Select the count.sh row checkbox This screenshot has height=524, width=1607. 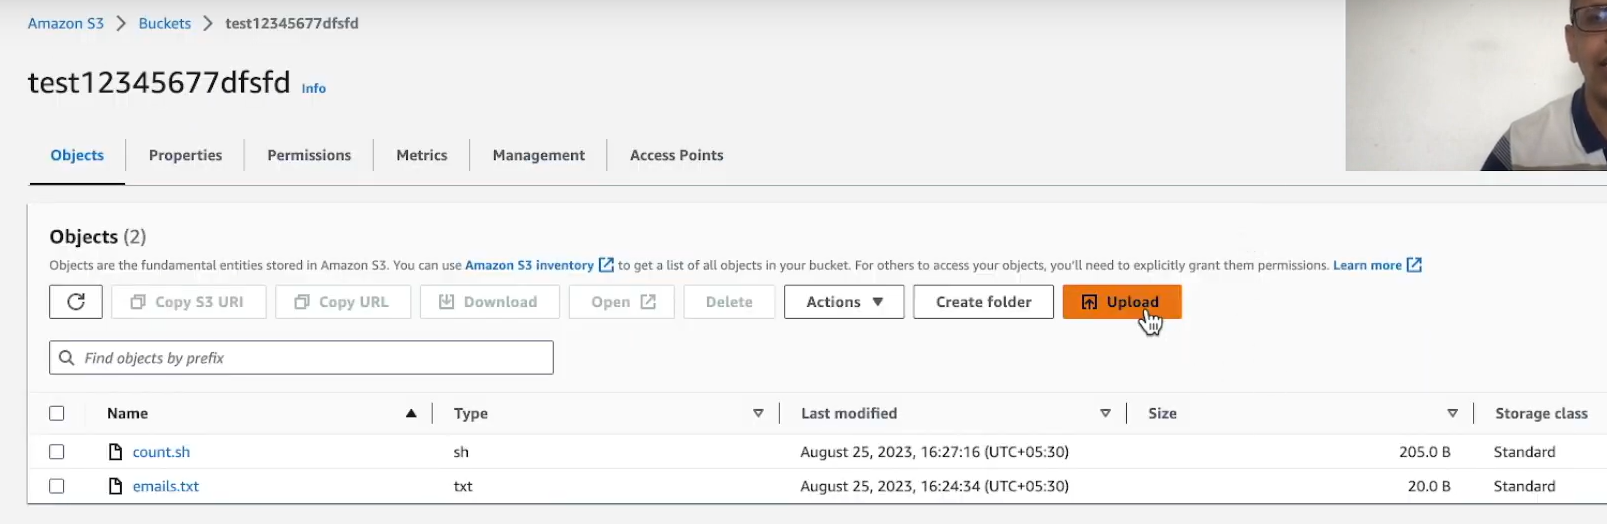(57, 452)
